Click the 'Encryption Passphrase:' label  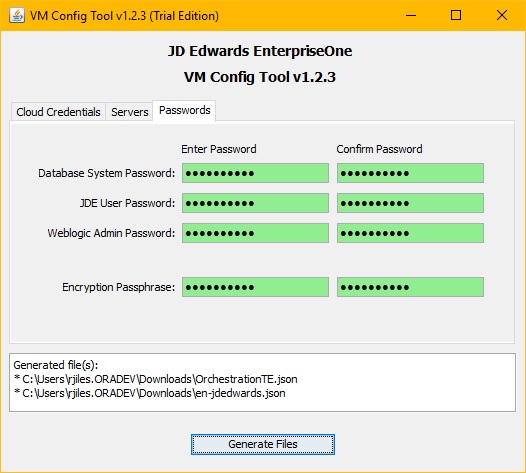118,287
